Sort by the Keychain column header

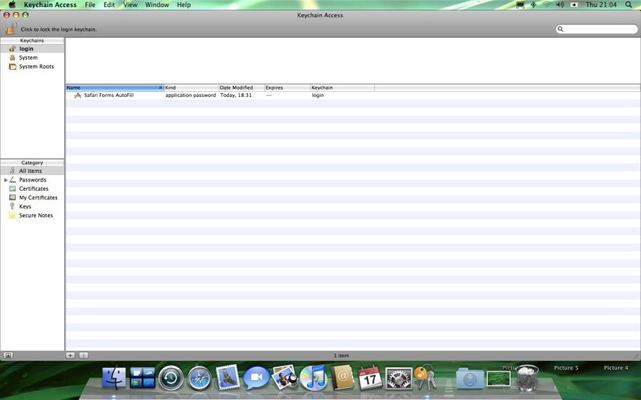[x=342, y=88]
